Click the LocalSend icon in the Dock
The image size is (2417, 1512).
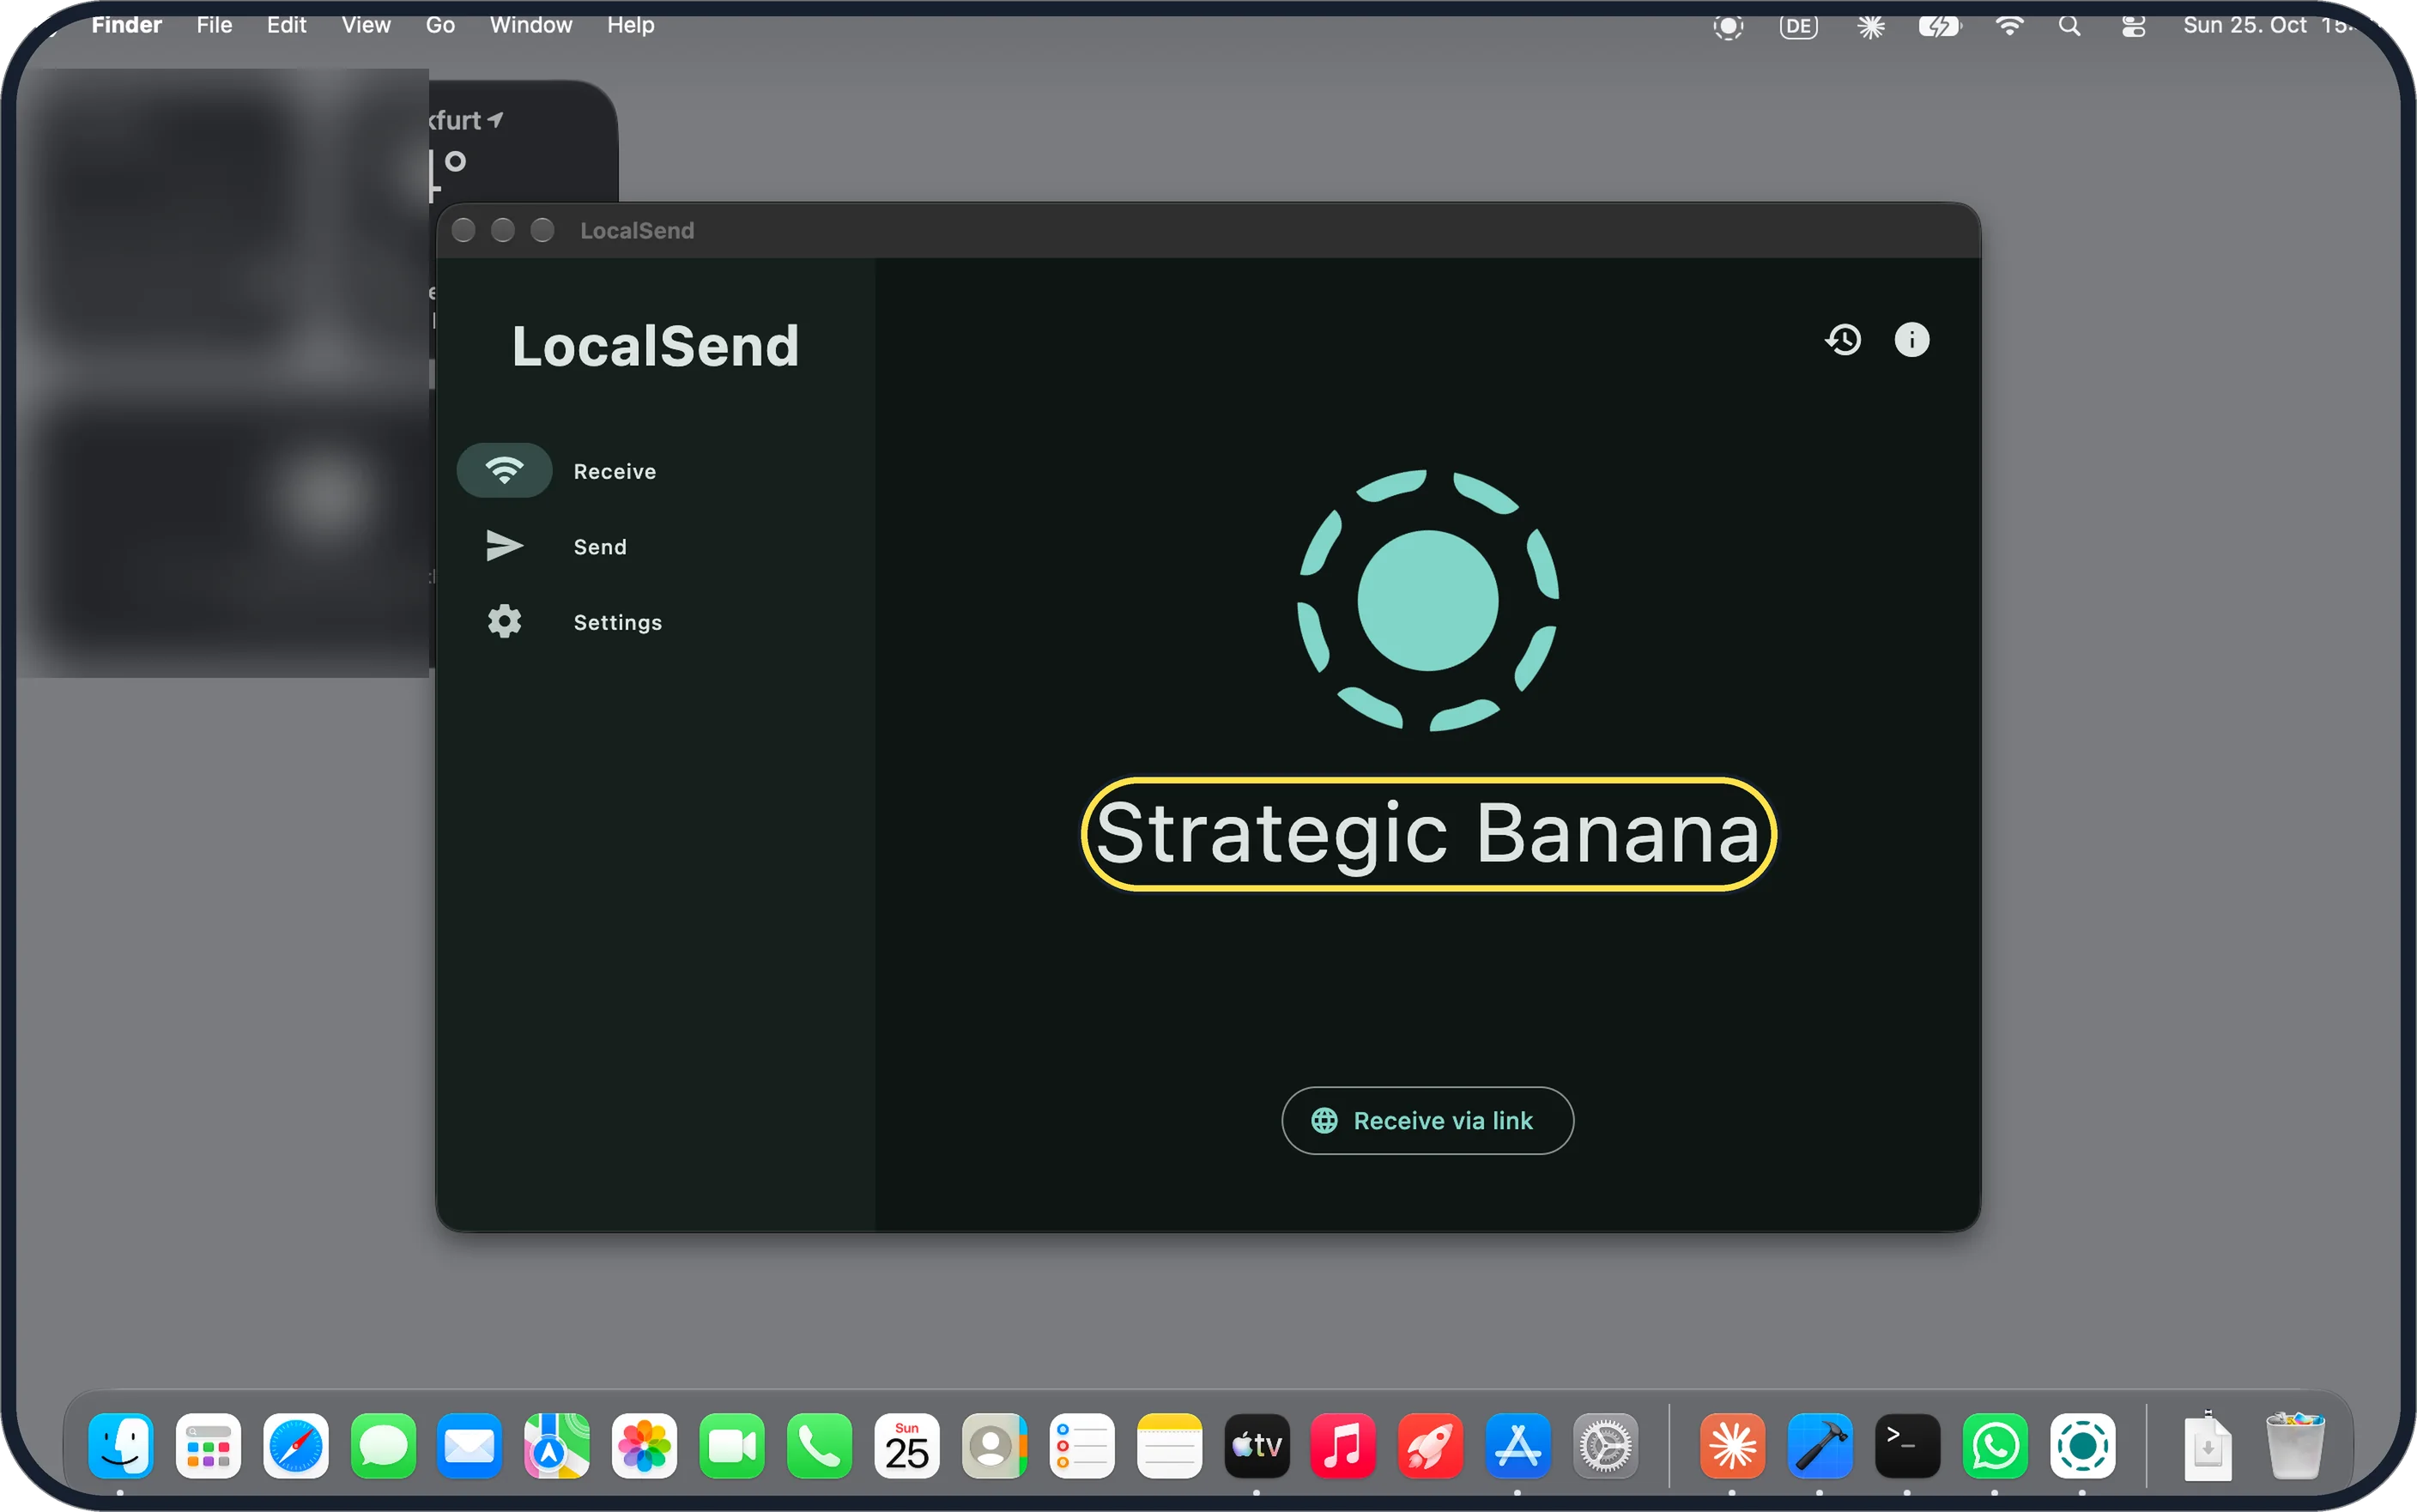[x=2083, y=1446]
